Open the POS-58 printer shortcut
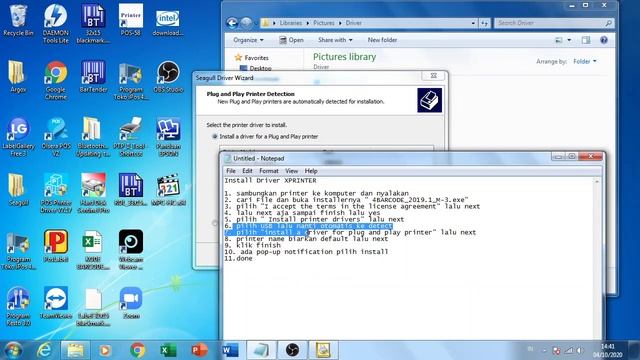Viewport: 640px width, 360px height. tap(131, 20)
